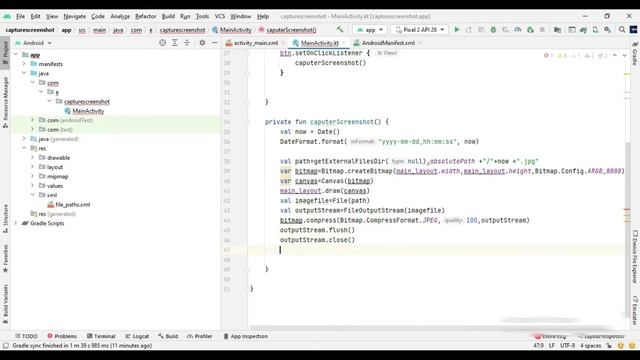Open Device File Explorer side tab
The width and height of the screenshot is (640, 360).
[635, 257]
